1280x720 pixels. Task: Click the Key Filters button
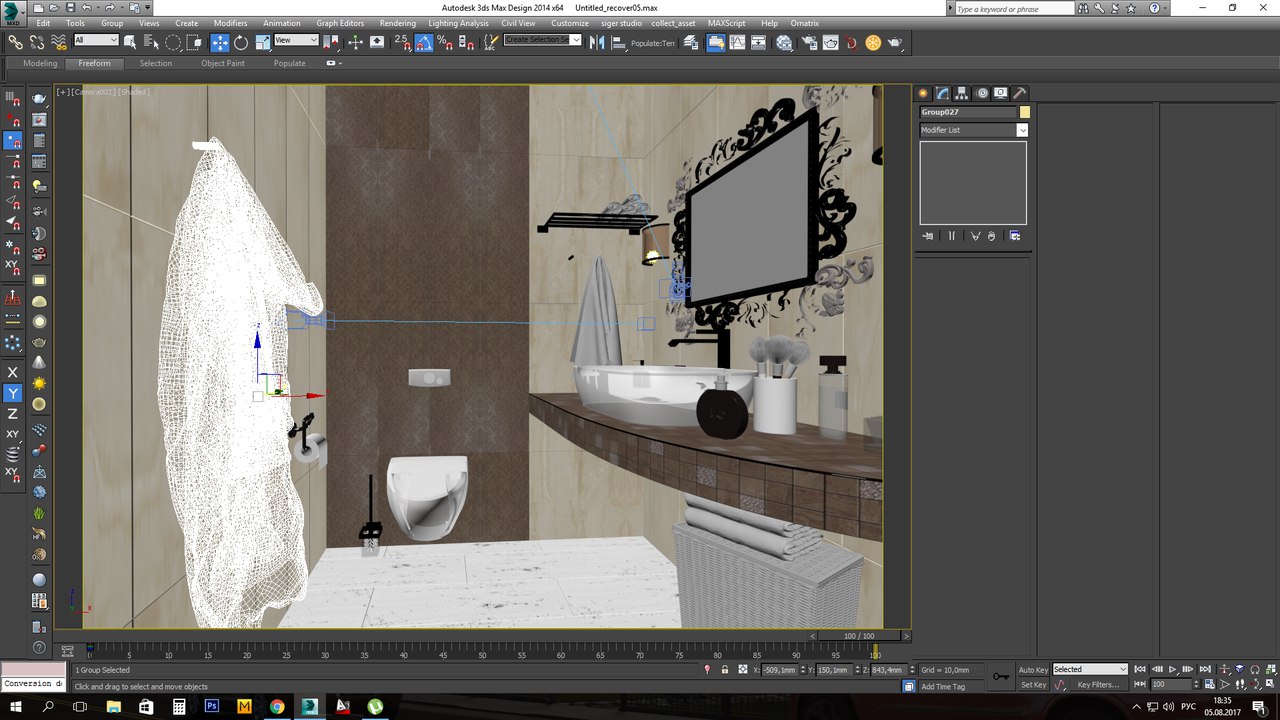1097,685
